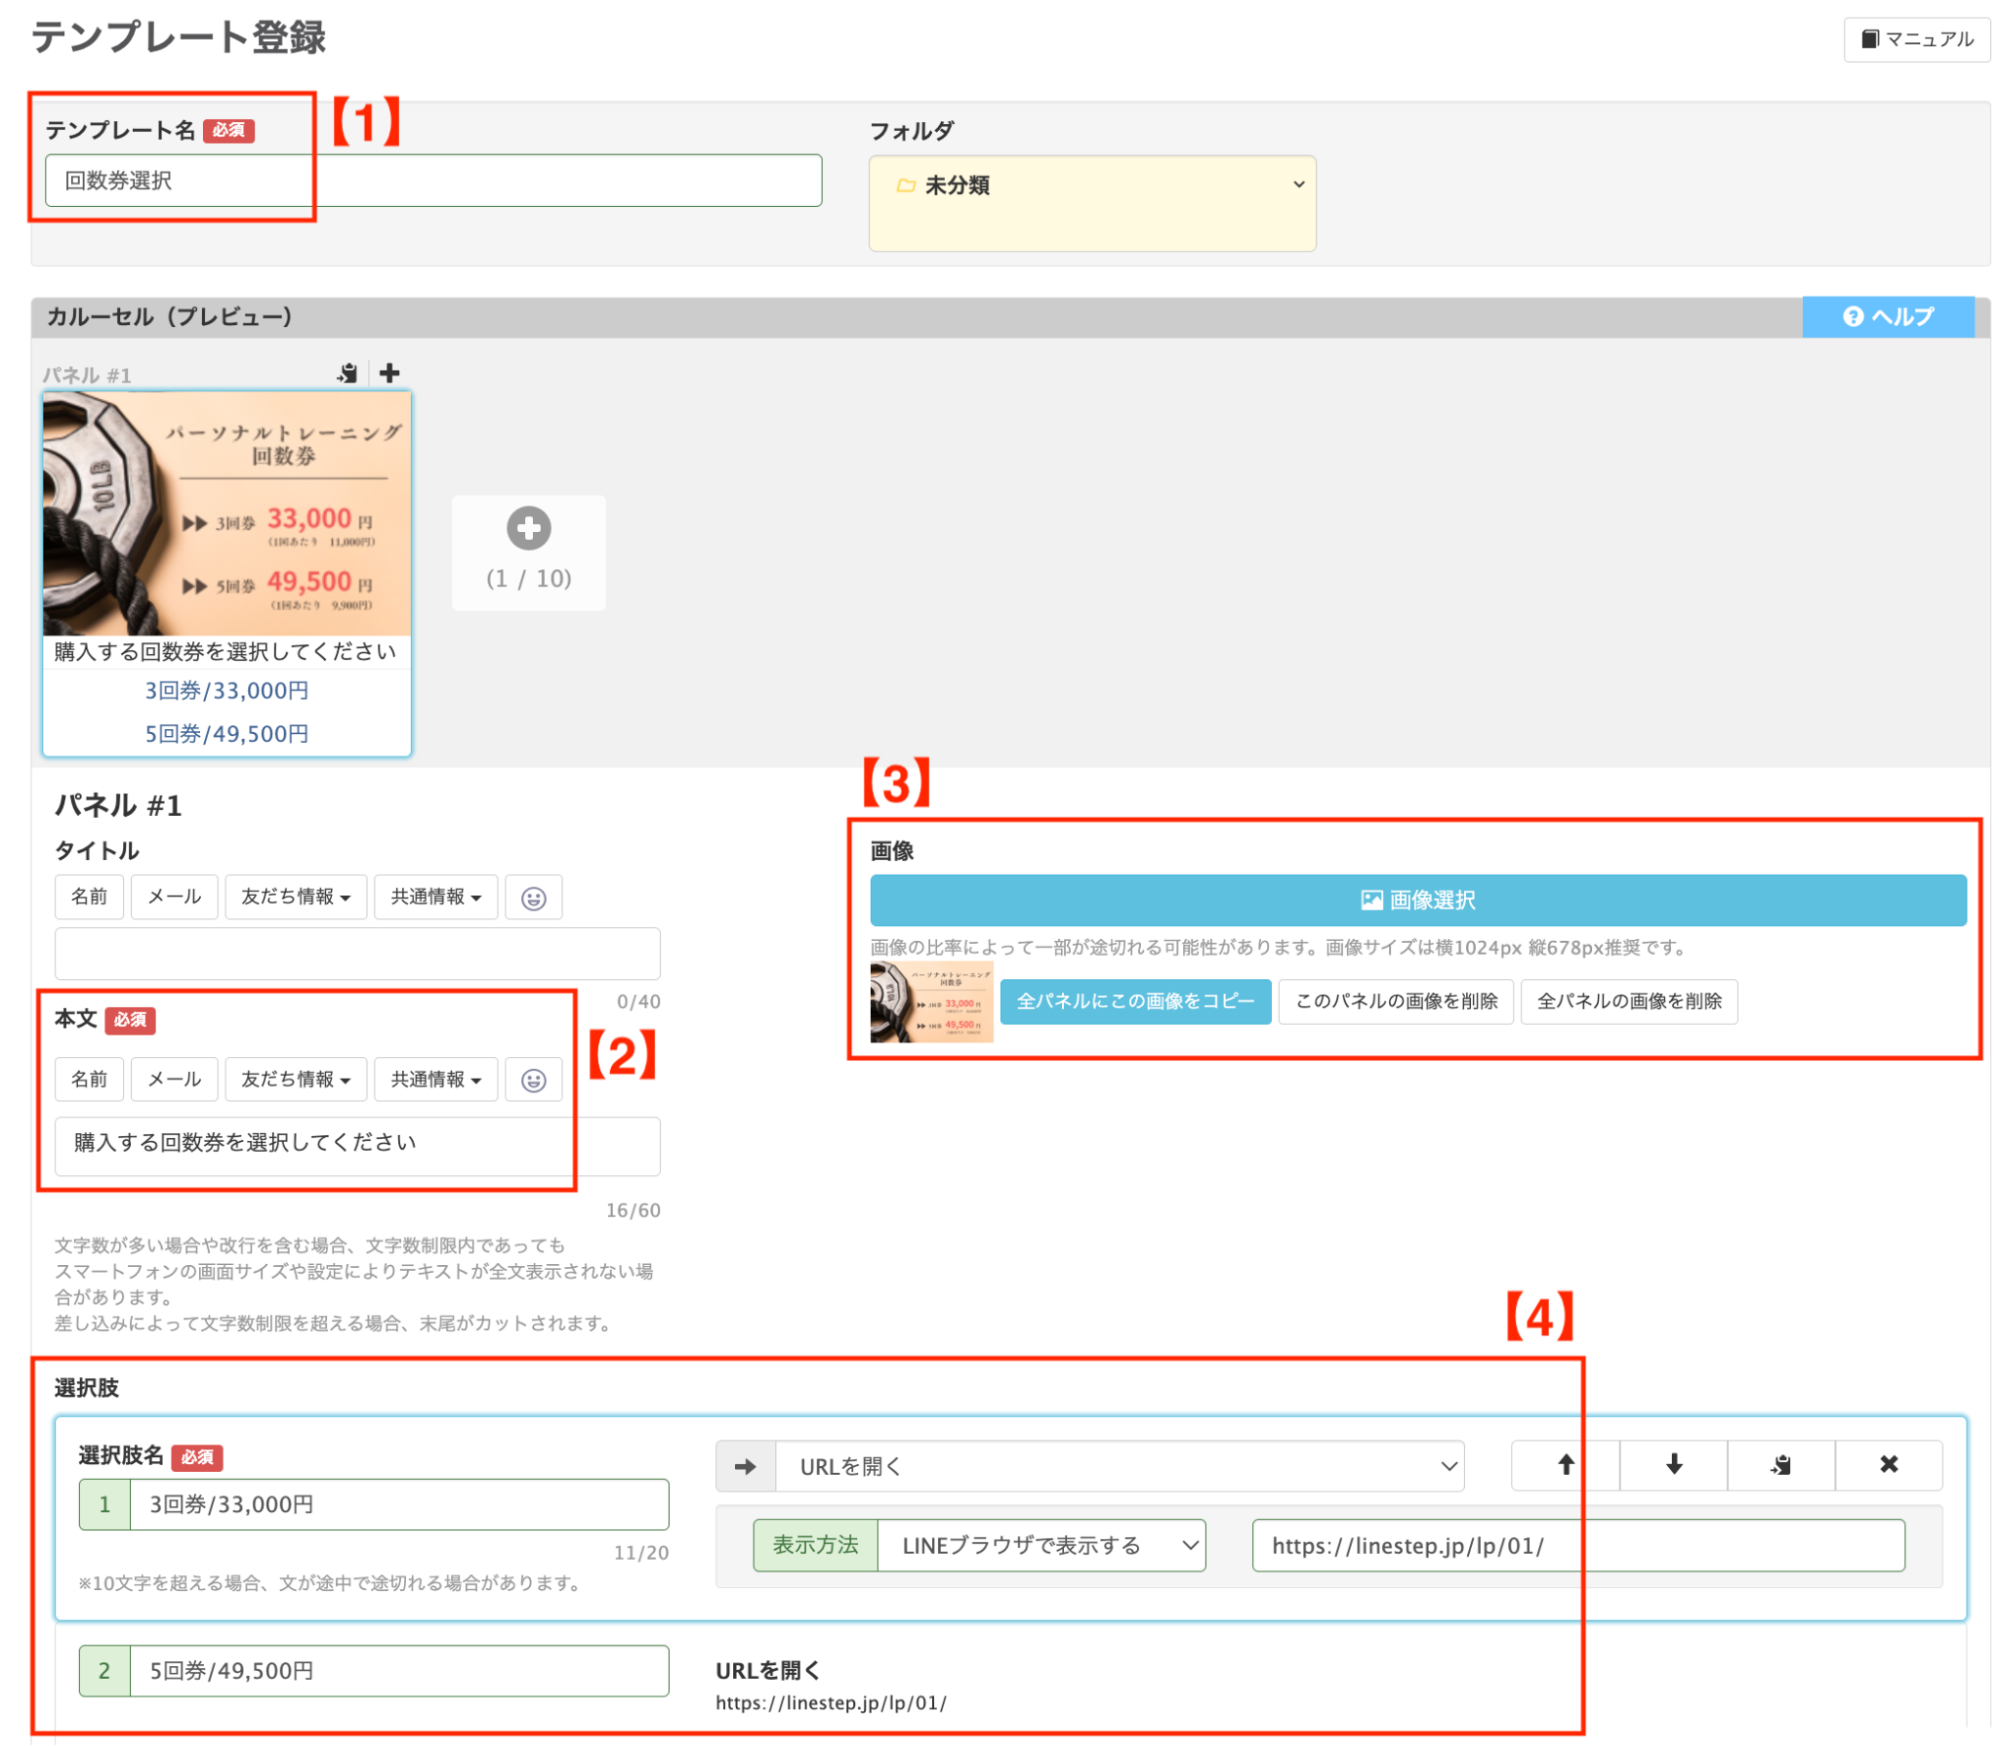This screenshot has height=1746, width=1999.
Task: Expand the title toolbar's 友だち情報 dropdown
Action: pos(296,897)
